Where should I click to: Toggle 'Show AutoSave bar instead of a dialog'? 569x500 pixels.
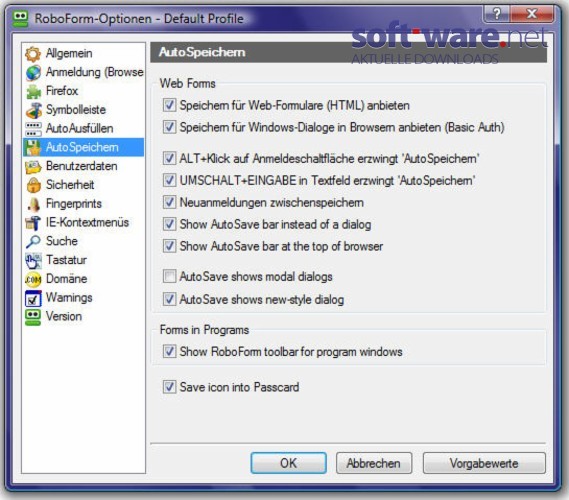tap(169, 224)
